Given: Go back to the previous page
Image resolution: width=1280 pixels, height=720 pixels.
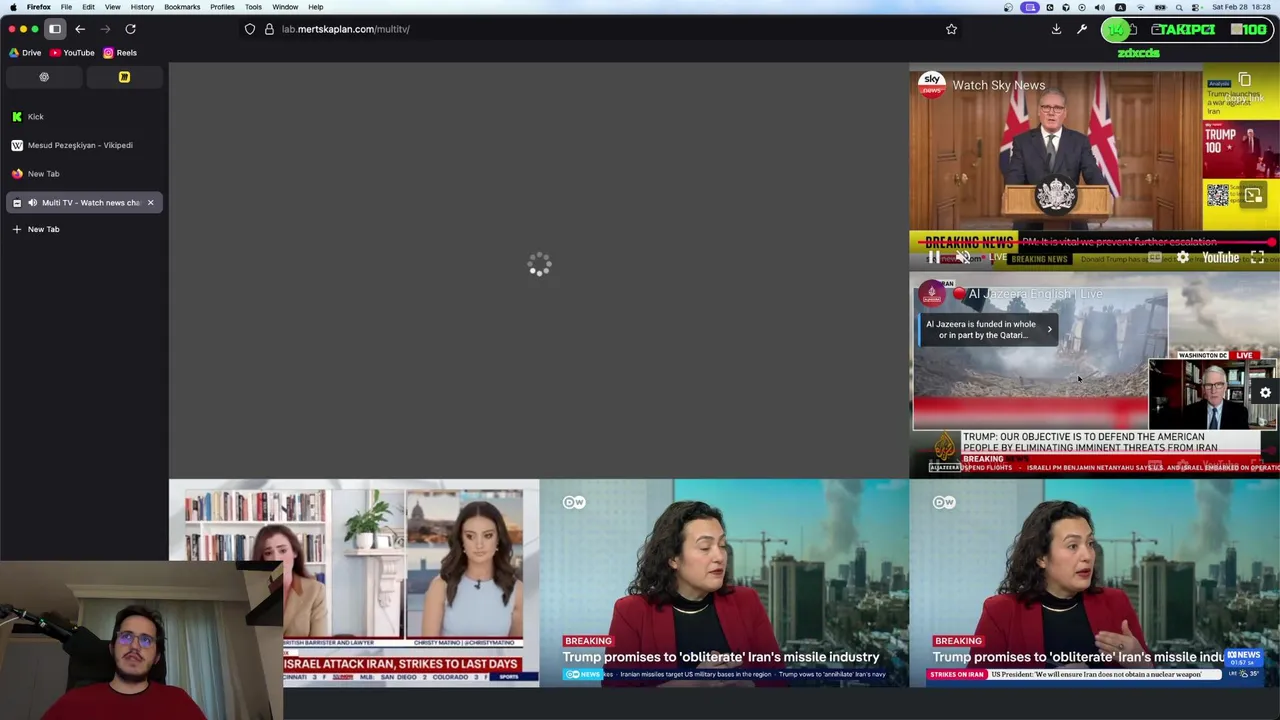Looking at the screenshot, I should pos(80,29).
